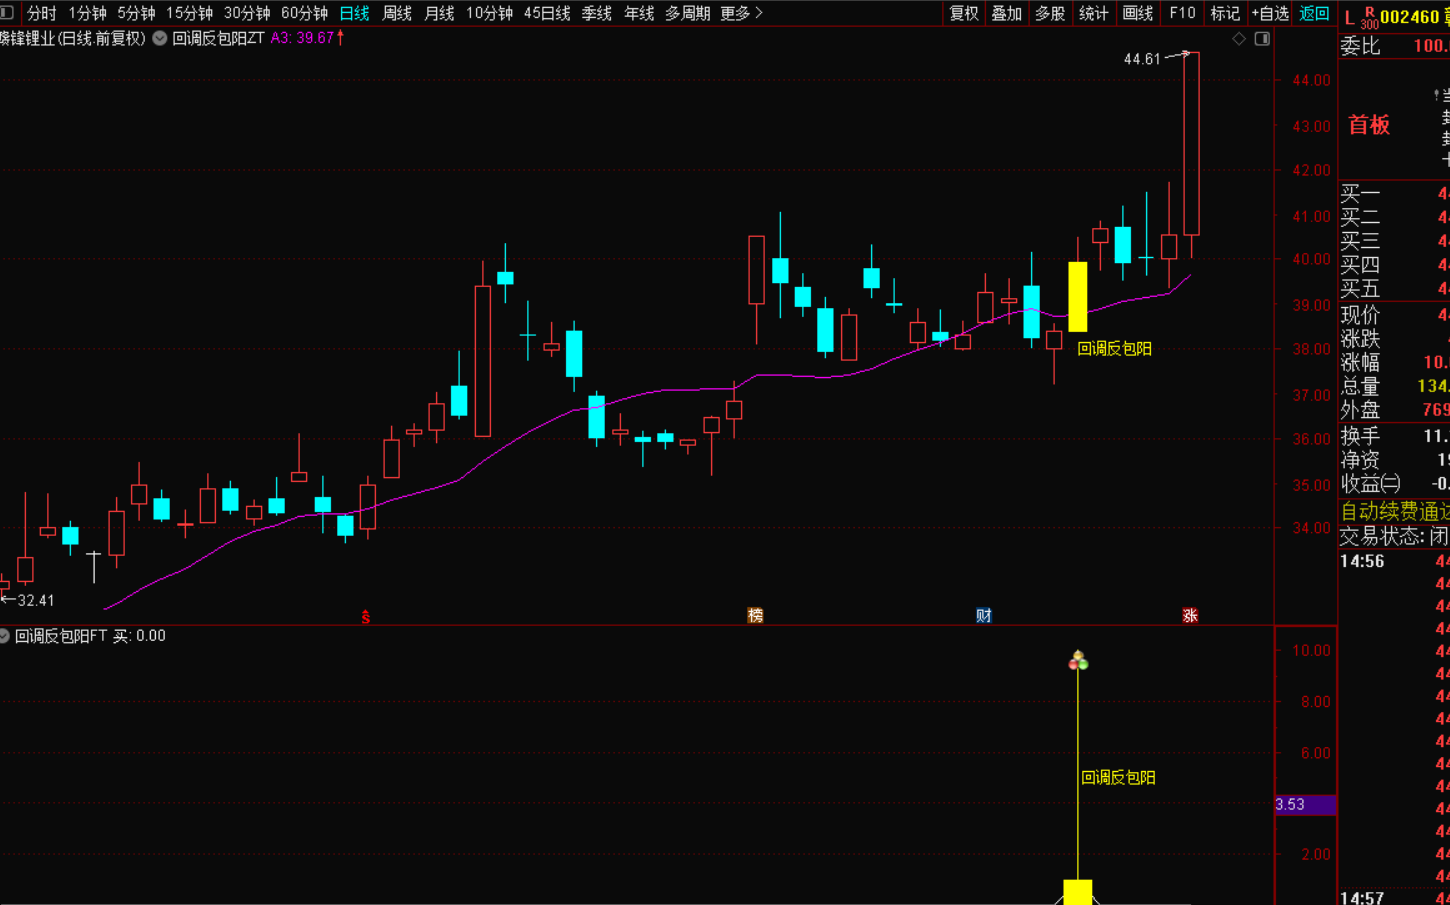Click the blue 财 marker on timeline
1450x905 pixels.
click(984, 615)
